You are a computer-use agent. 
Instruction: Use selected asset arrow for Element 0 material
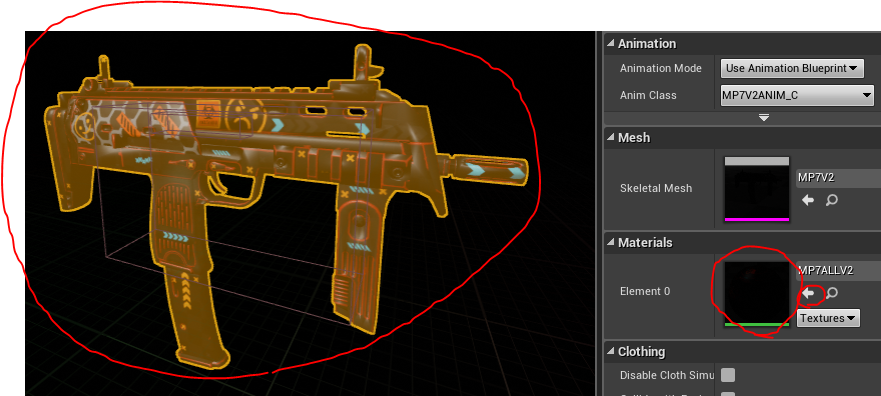[808, 293]
